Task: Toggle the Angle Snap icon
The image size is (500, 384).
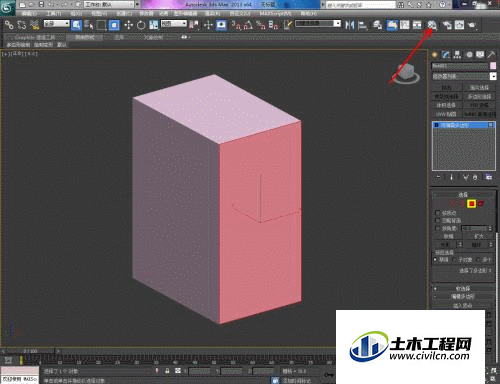Action: tap(248, 25)
